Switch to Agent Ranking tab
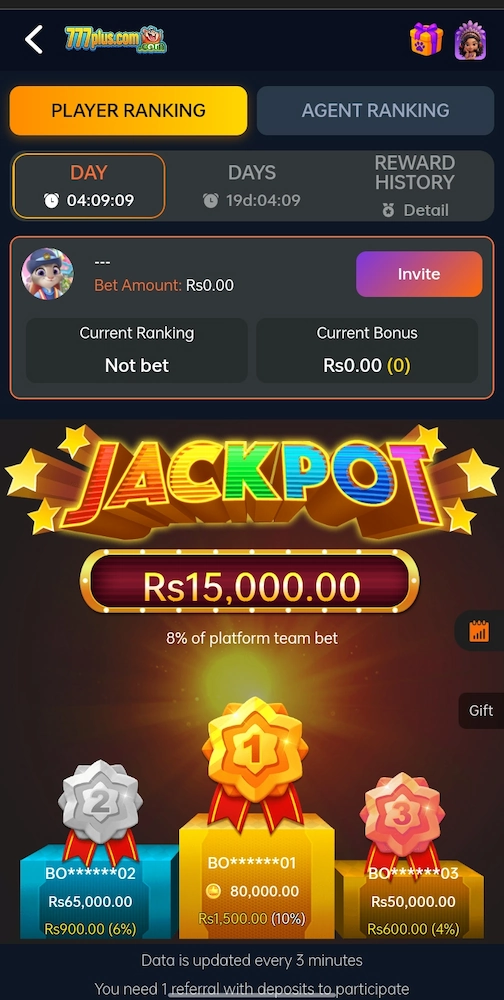 (x=375, y=110)
